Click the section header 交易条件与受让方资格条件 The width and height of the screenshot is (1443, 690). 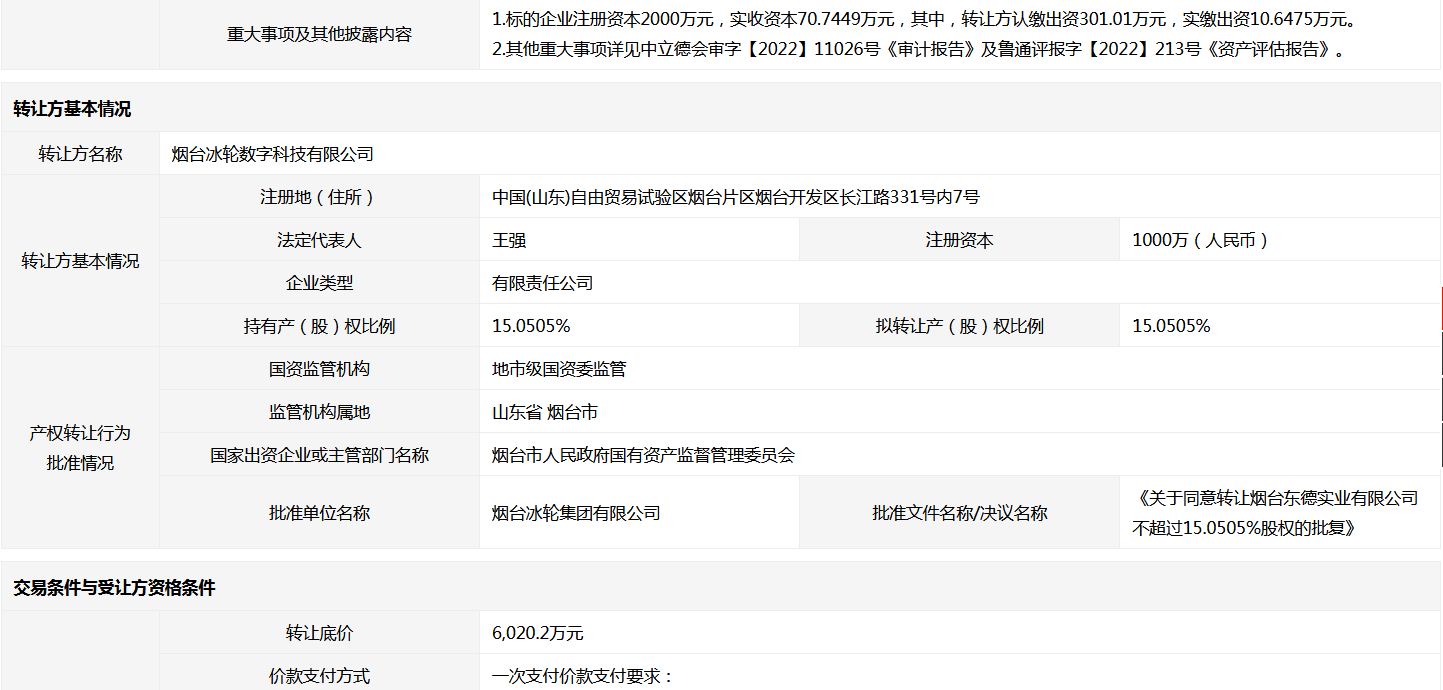pyautogui.click(x=114, y=588)
